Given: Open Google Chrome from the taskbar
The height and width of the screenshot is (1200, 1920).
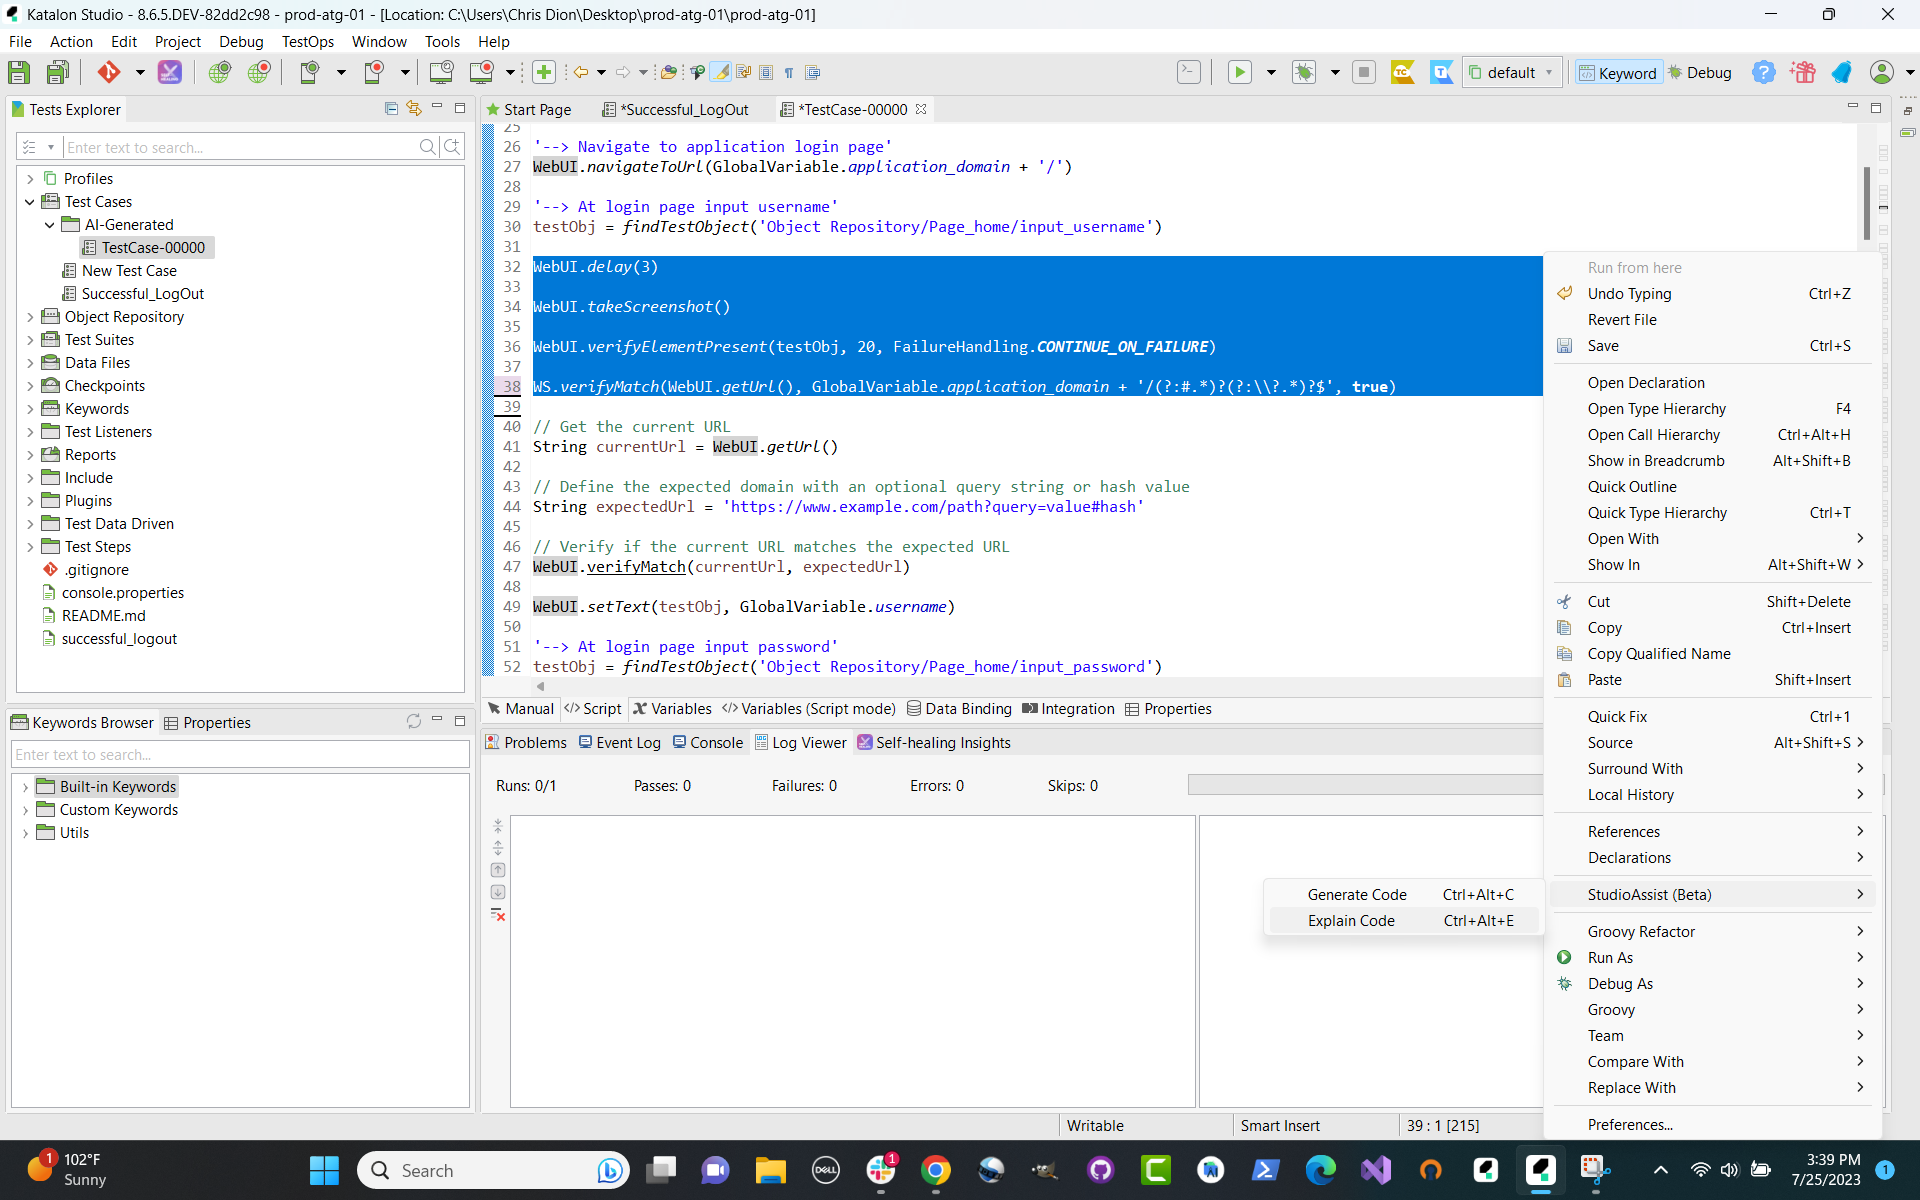Looking at the screenshot, I should tap(936, 1170).
